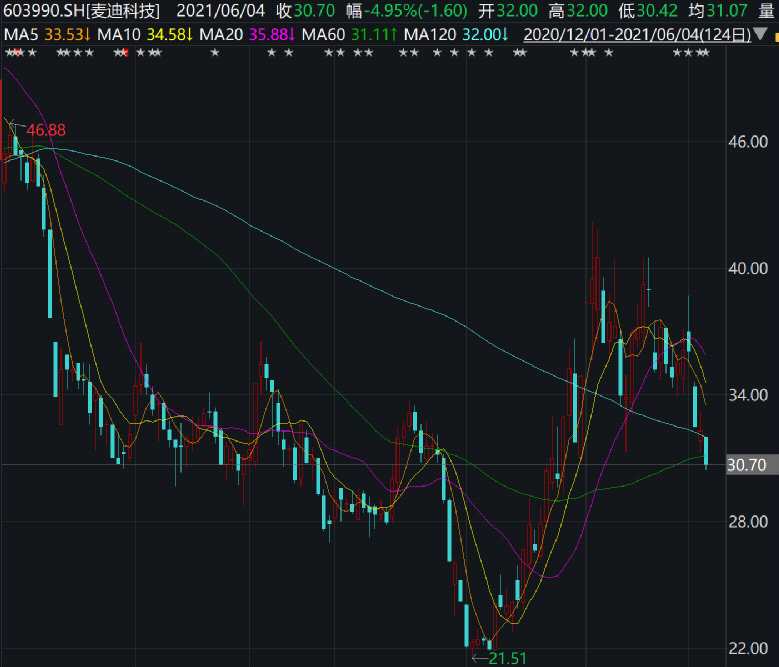Select stock code 603990.SH[麦迪科技]

(x=81, y=10)
